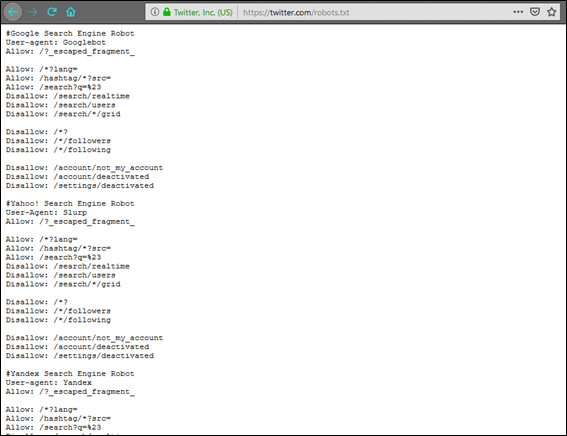This screenshot has width=567, height=436.
Task: Bookmark this page with the star icon
Action: [x=551, y=12]
